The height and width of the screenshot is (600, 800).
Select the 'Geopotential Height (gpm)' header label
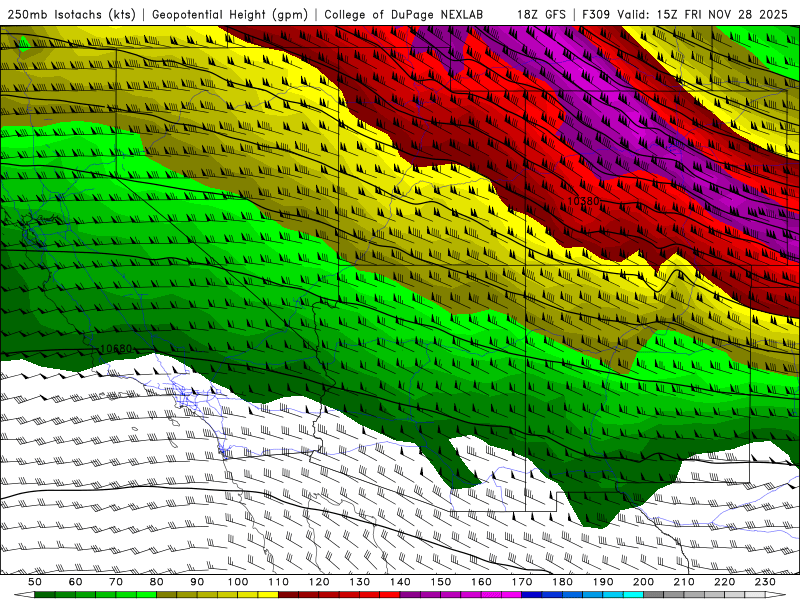pos(230,14)
